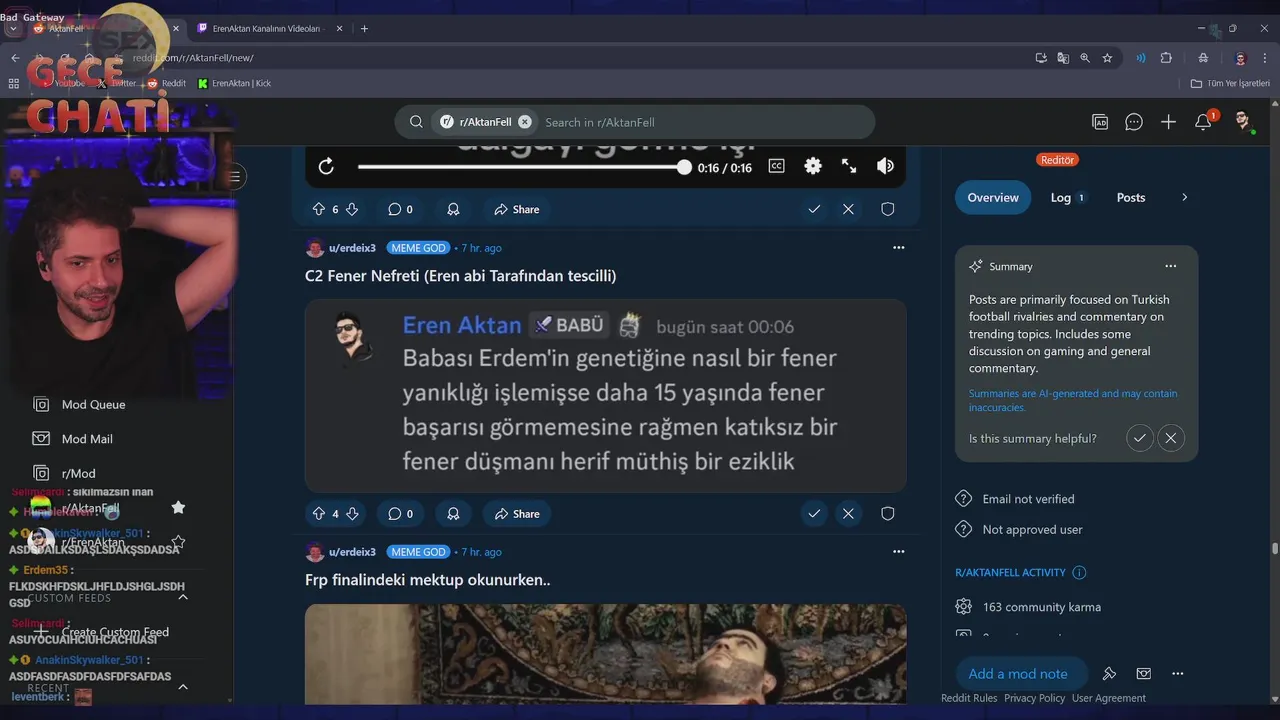Mark the summary as helpful
1280x720 pixels.
tap(1139, 438)
